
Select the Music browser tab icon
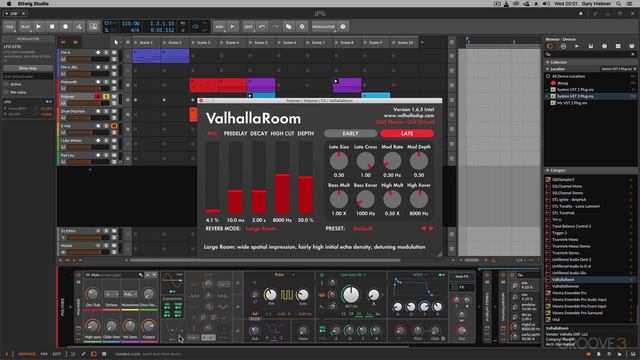(x=604, y=46)
